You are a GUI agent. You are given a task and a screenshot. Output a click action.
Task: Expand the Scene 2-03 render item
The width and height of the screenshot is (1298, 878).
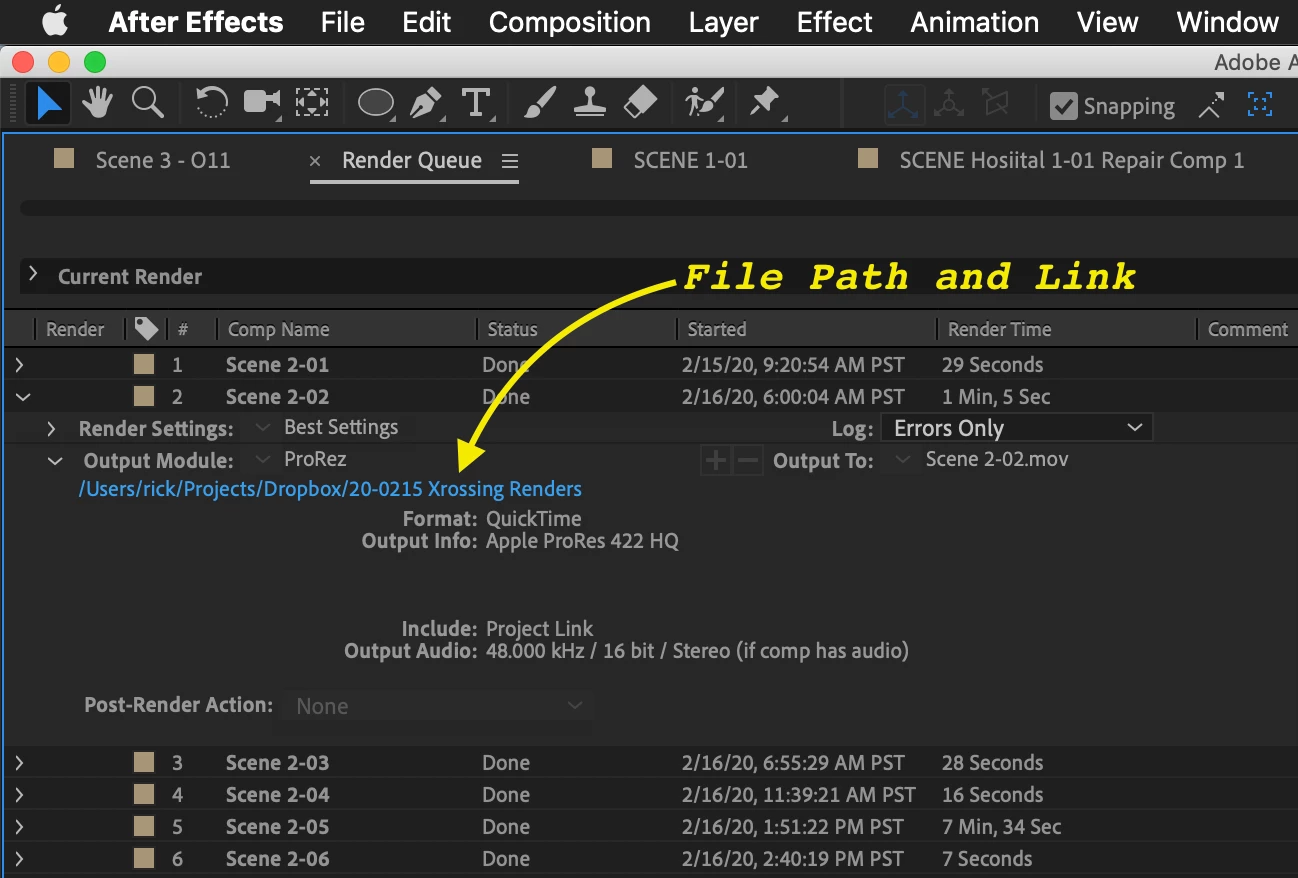[x=20, y=763]
